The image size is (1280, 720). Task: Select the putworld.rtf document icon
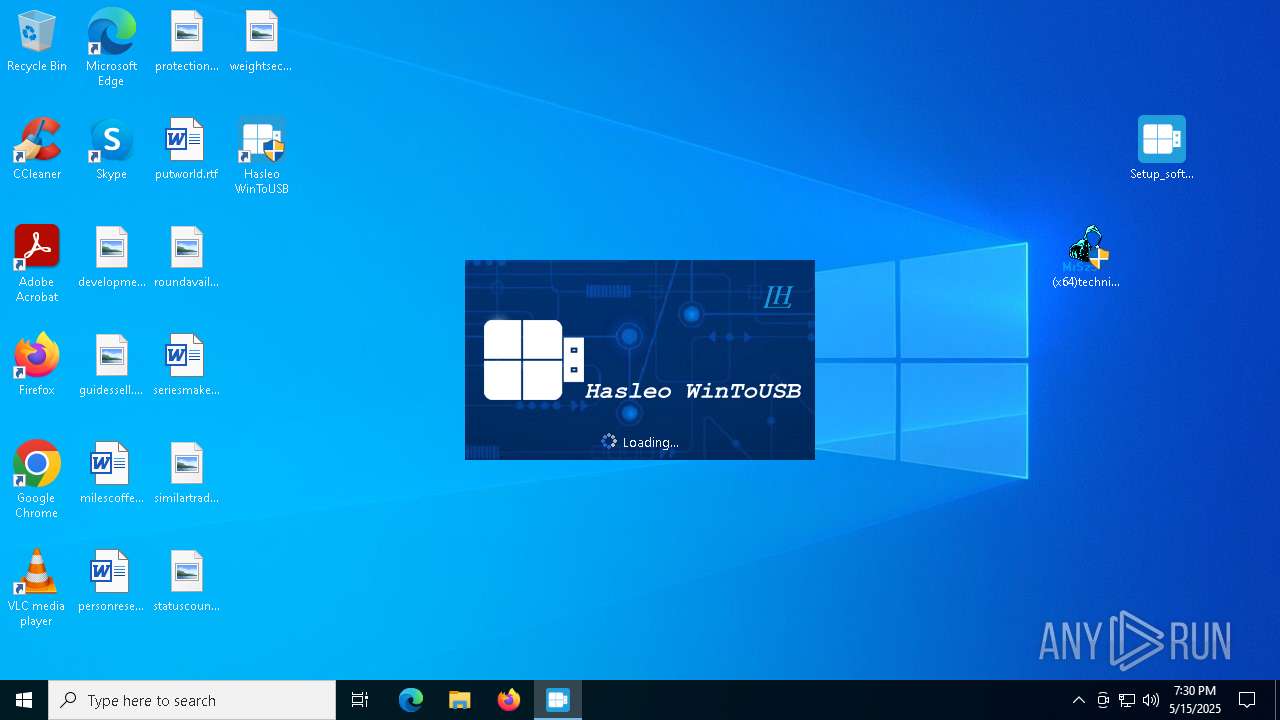(x=186, y=150)
